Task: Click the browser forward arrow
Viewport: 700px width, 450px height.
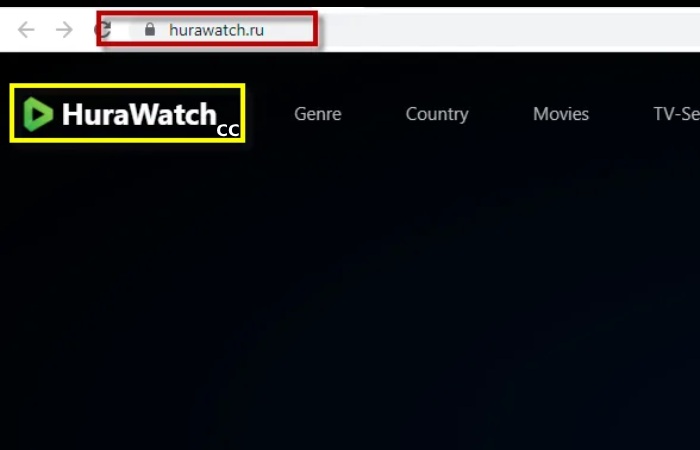Action: [x=64, y=30]
